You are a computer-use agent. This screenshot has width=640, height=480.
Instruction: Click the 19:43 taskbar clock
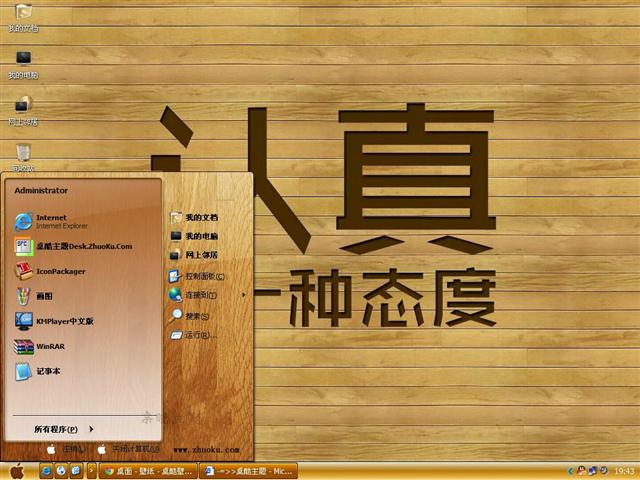tap(624, 471)
